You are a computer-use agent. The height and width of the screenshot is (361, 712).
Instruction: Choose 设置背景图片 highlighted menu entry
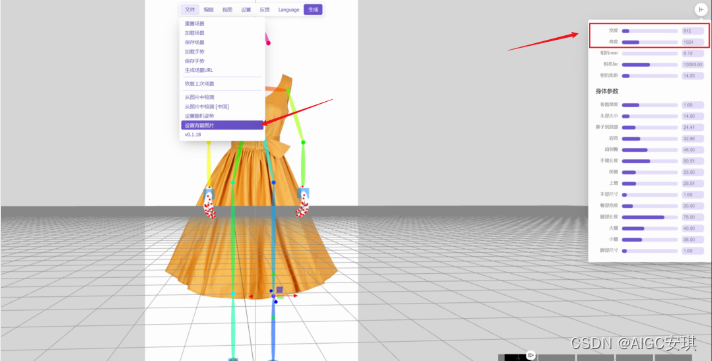click(222, 125)
